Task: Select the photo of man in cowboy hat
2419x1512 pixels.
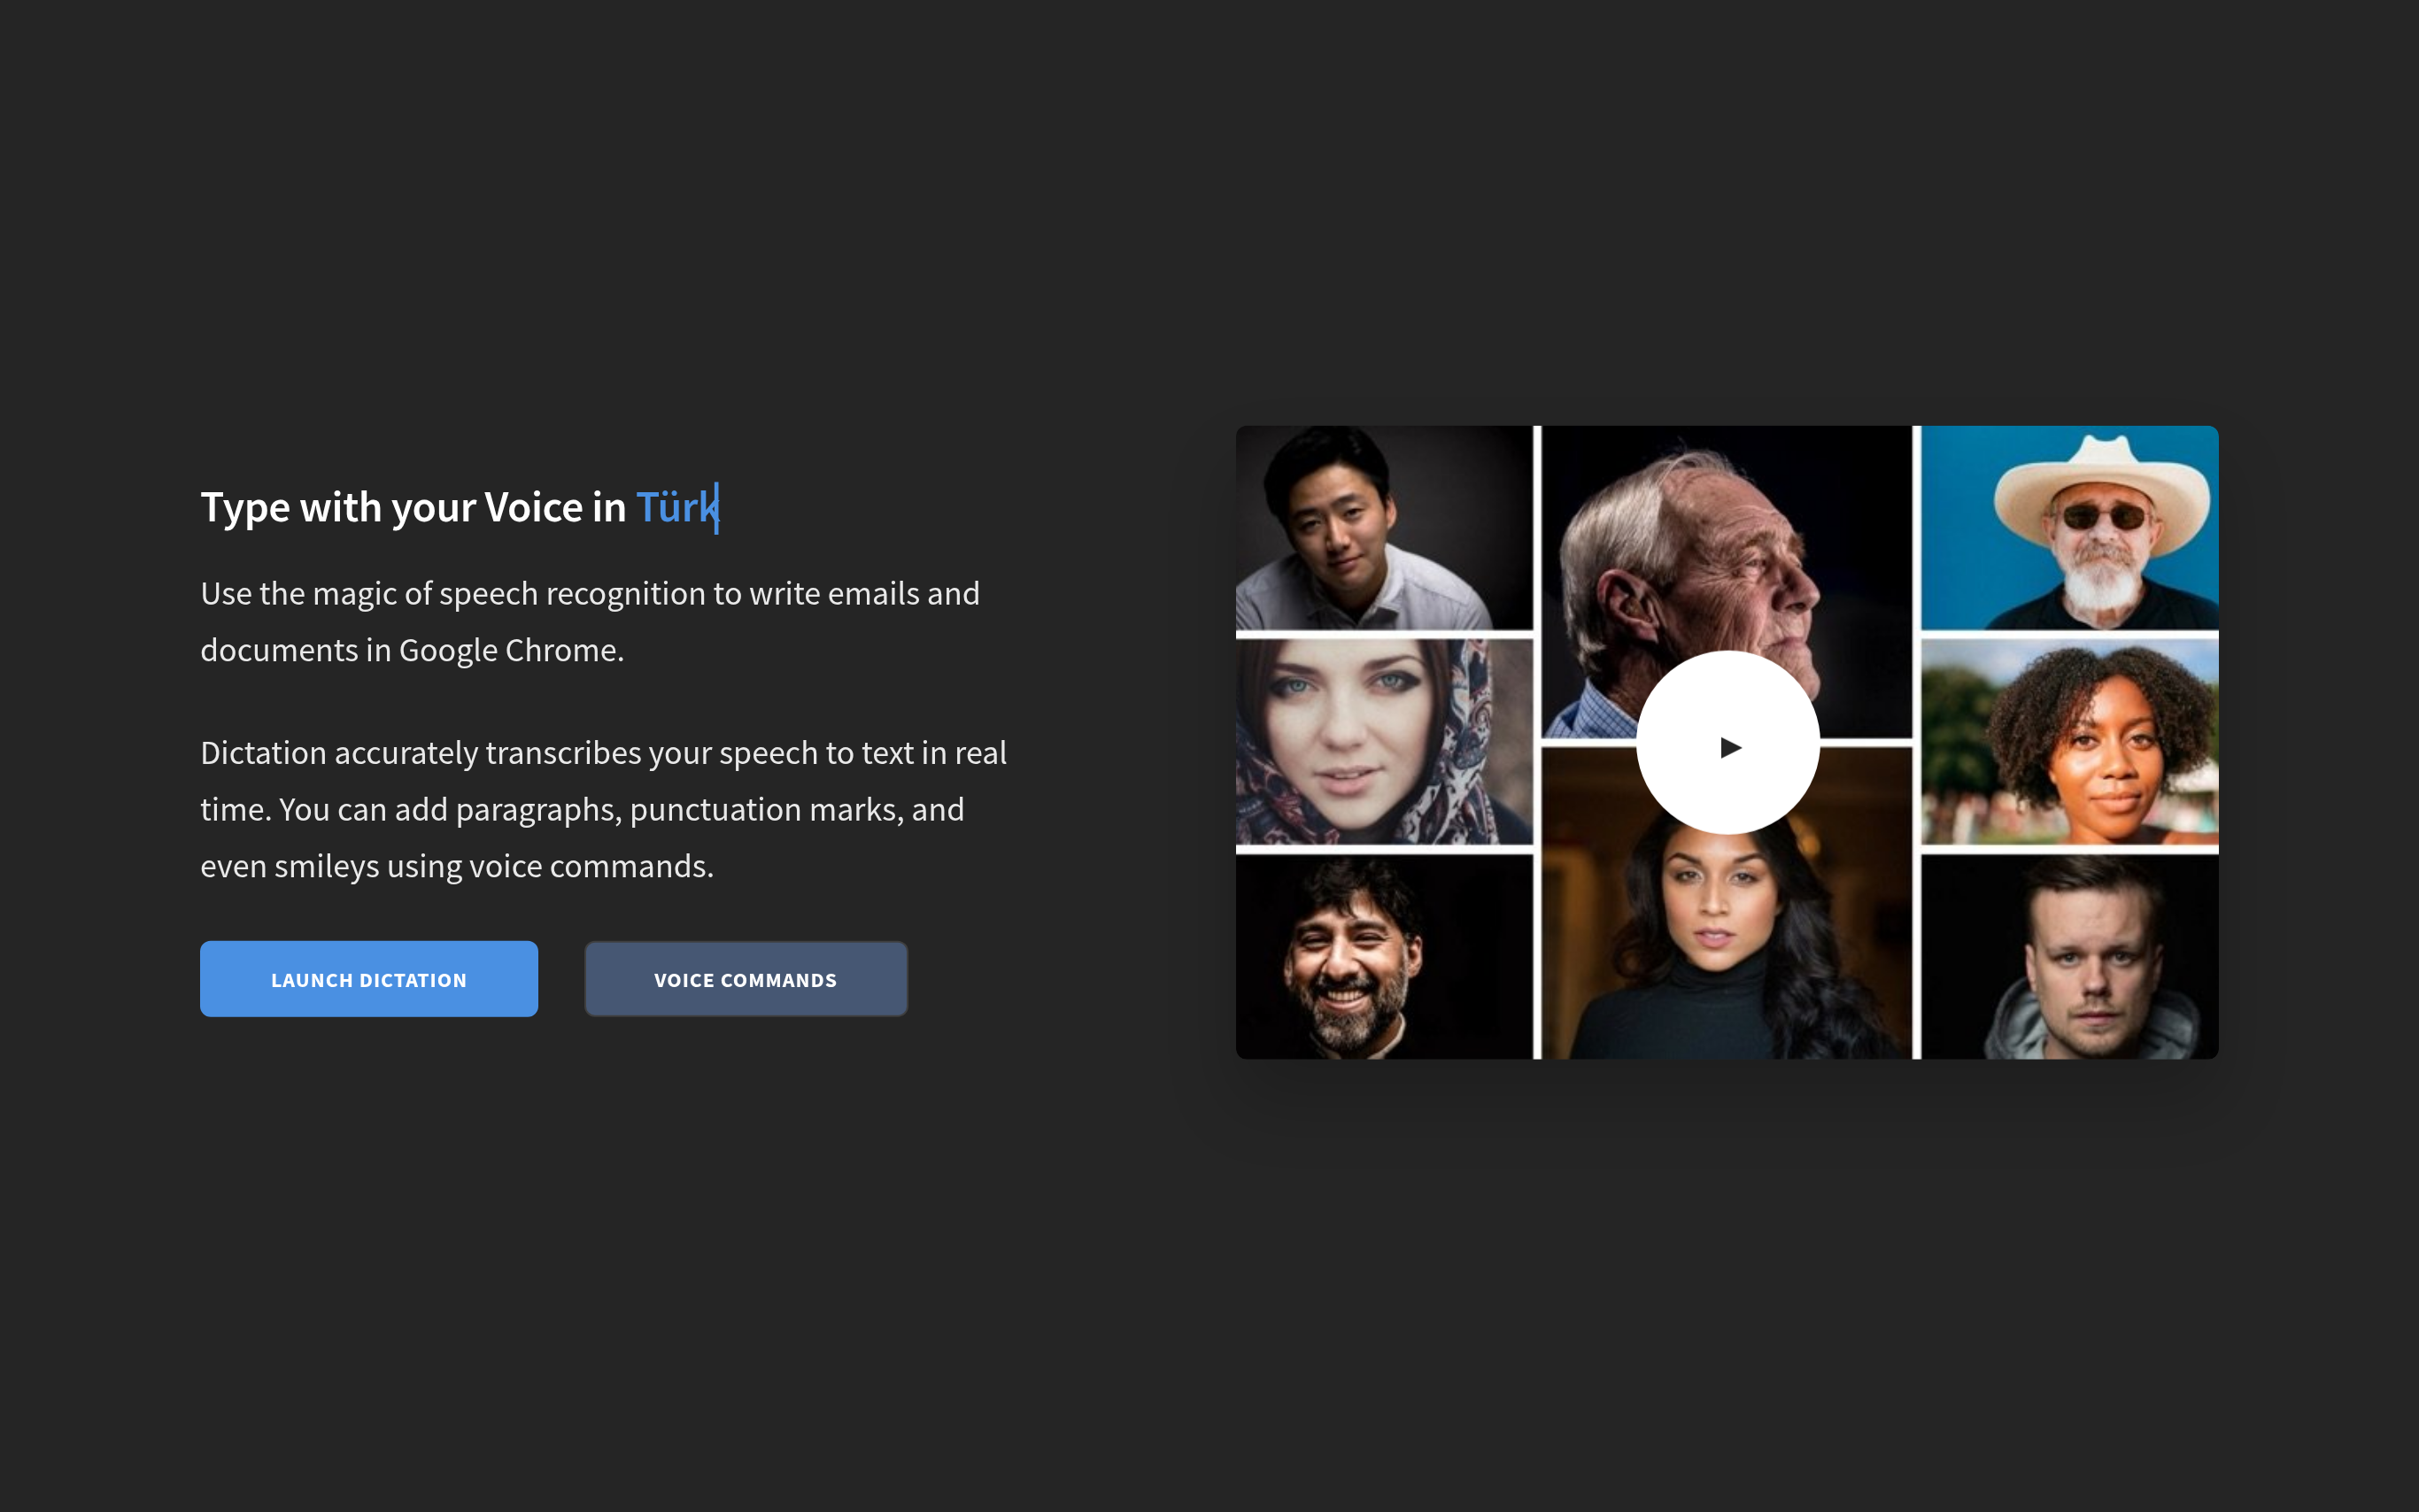Action: [x=2069, y=528]
